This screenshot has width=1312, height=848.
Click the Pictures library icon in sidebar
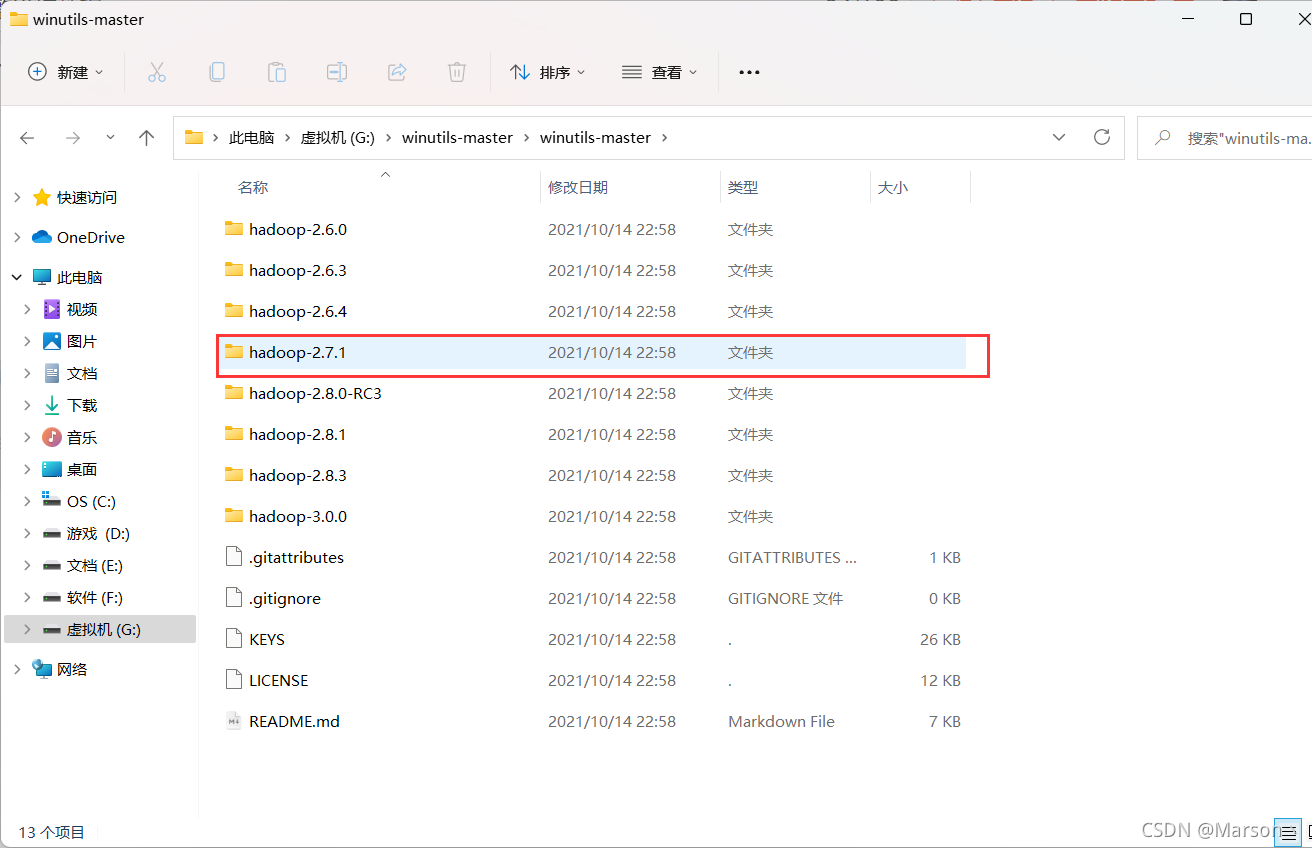[x=52, y=341]
